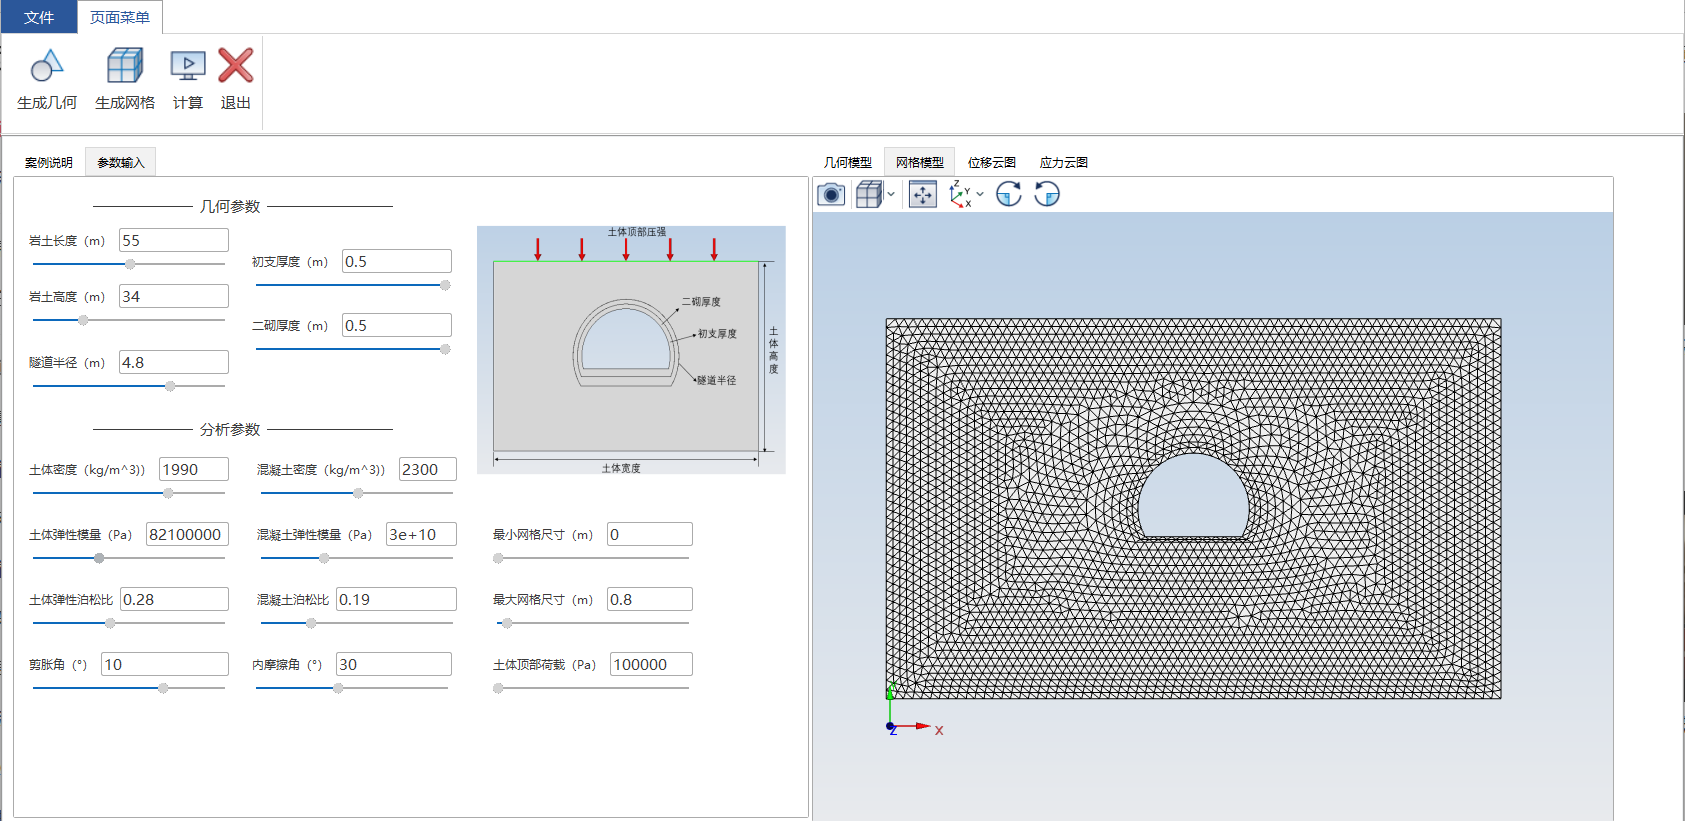The width and height of the screenshot is (1685, 821).
Task: Click the 混凝土弹性模量 input field
Action: coord(422,534)
